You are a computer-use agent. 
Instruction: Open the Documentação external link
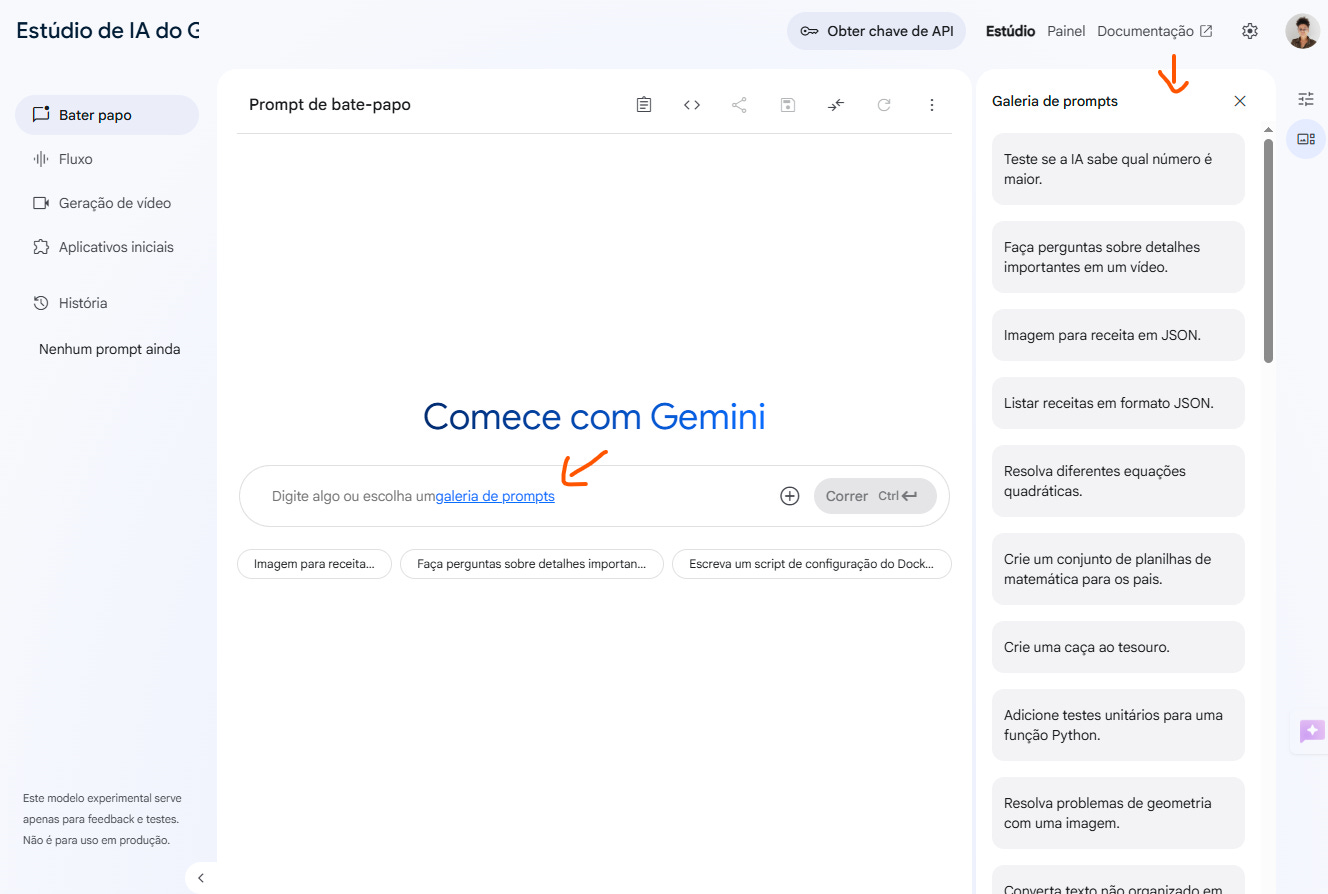[x=1155, y=31]
